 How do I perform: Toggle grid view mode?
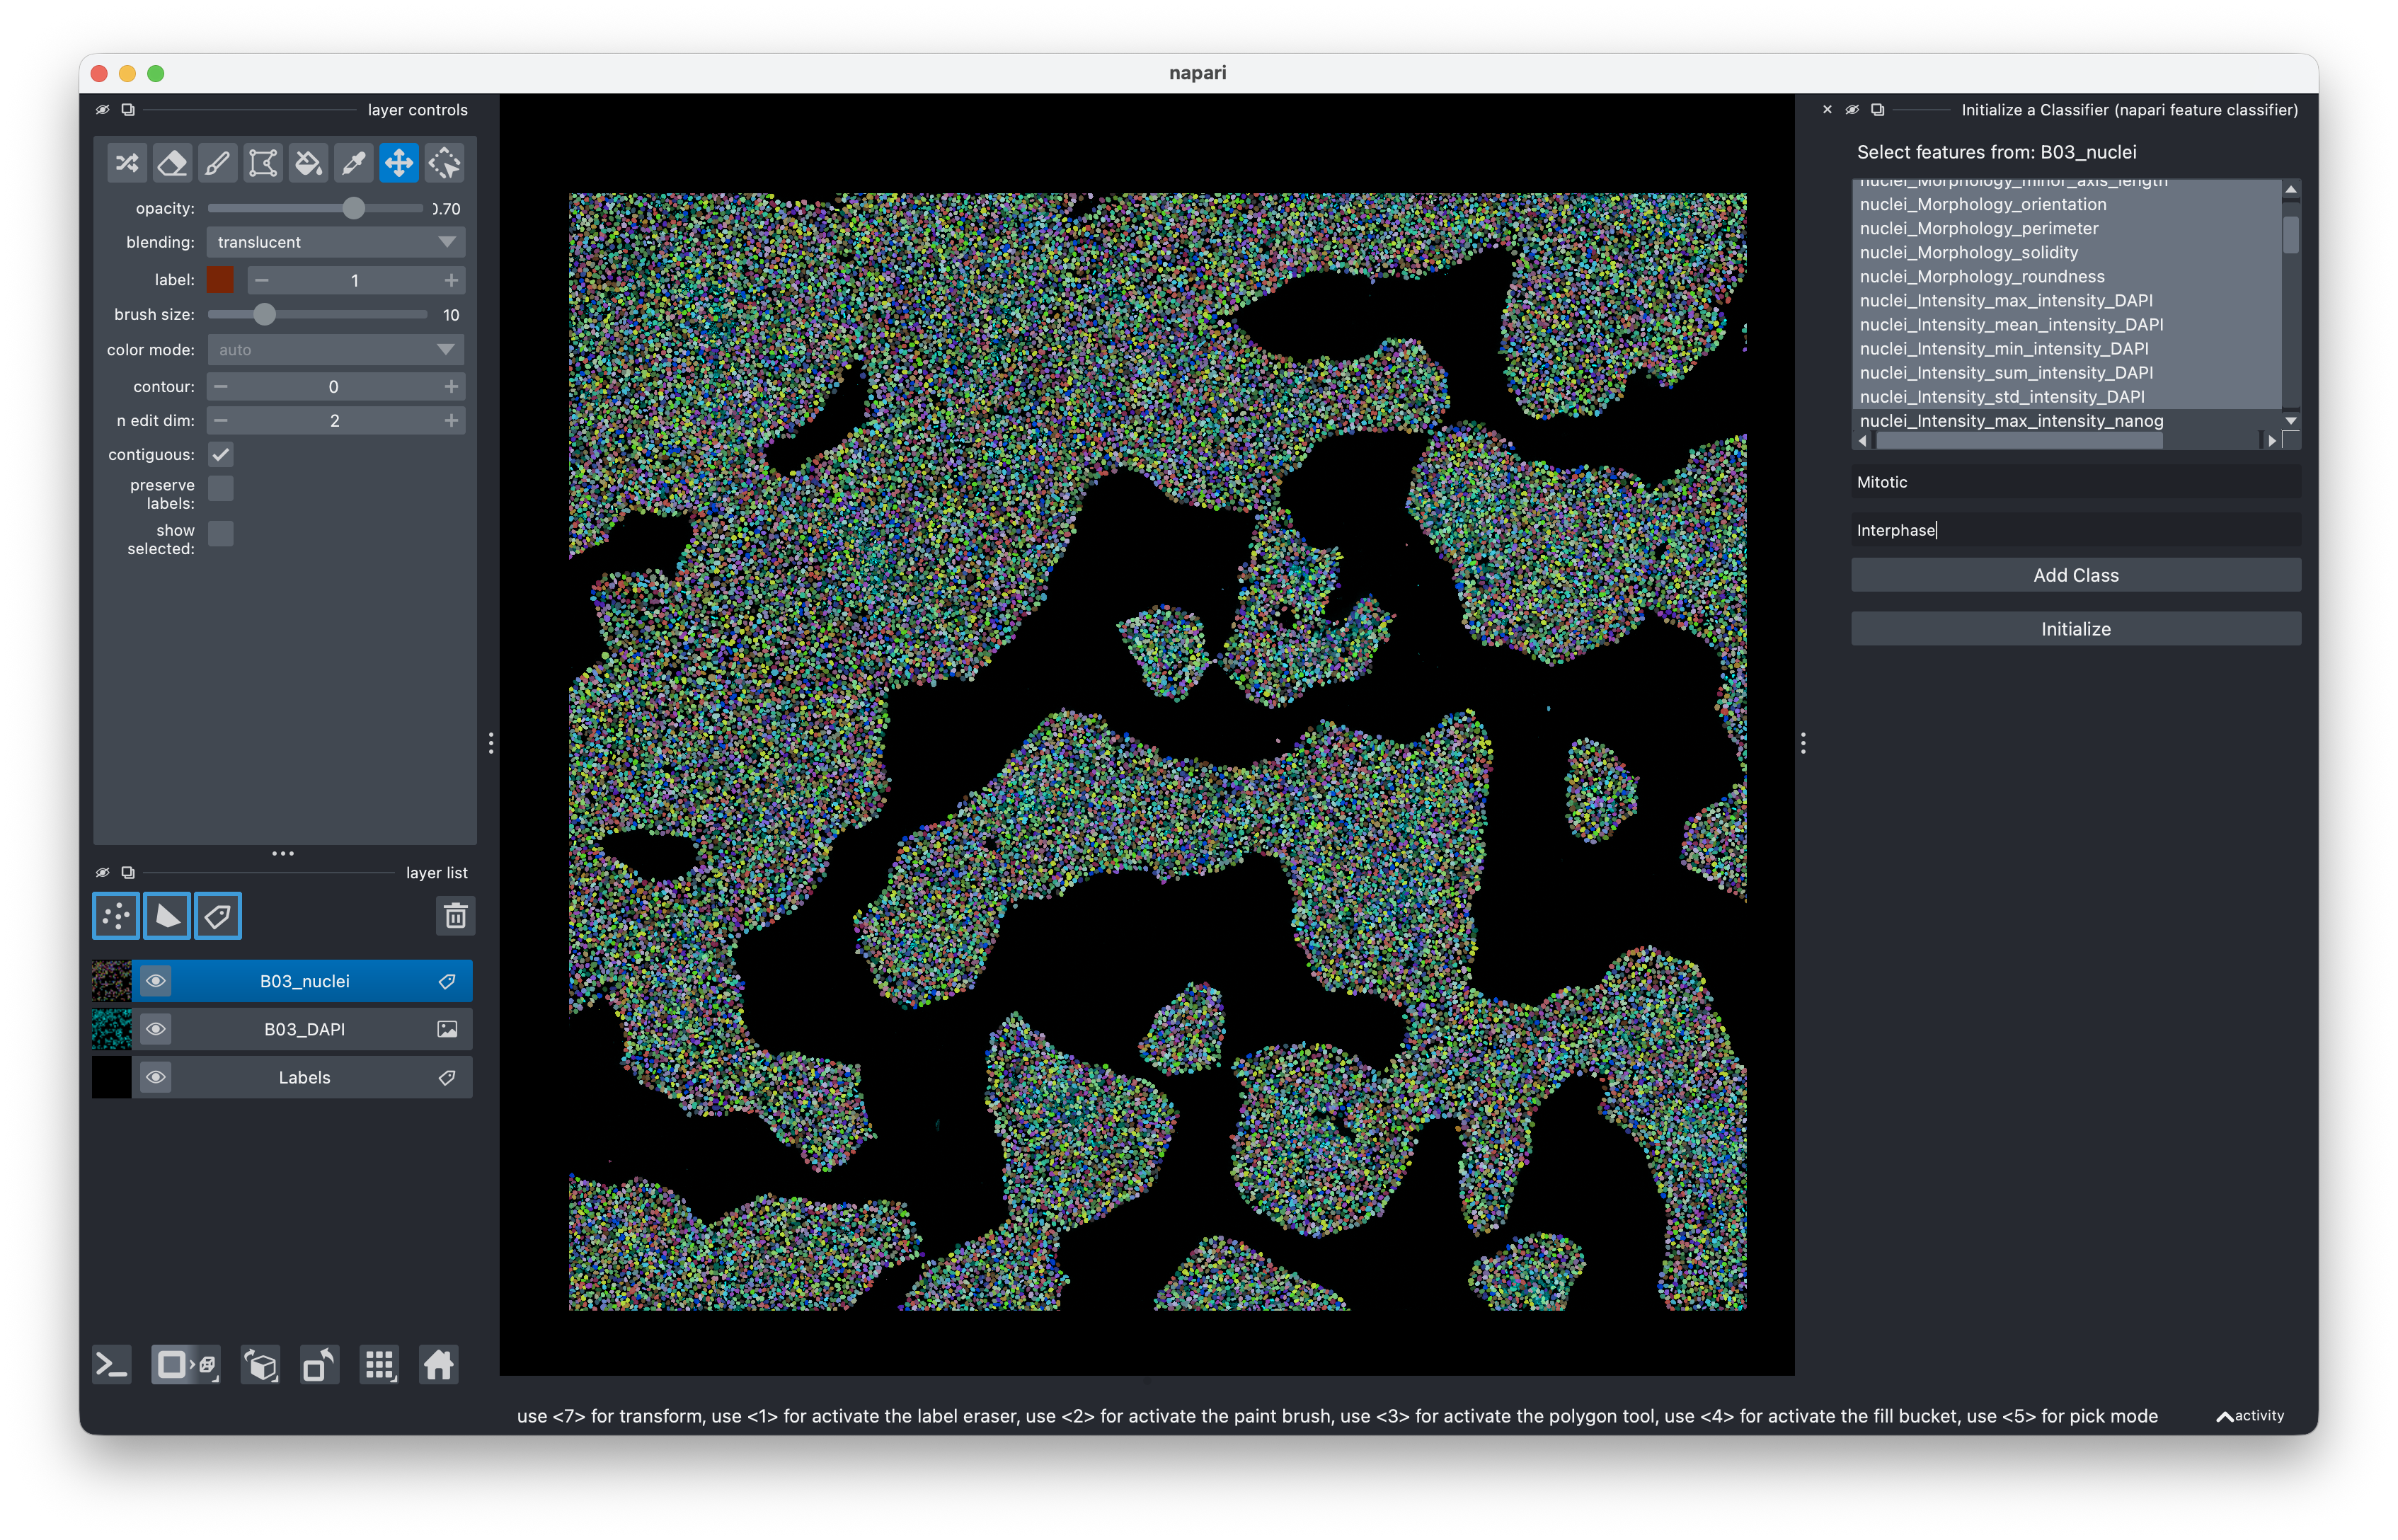379,1364
